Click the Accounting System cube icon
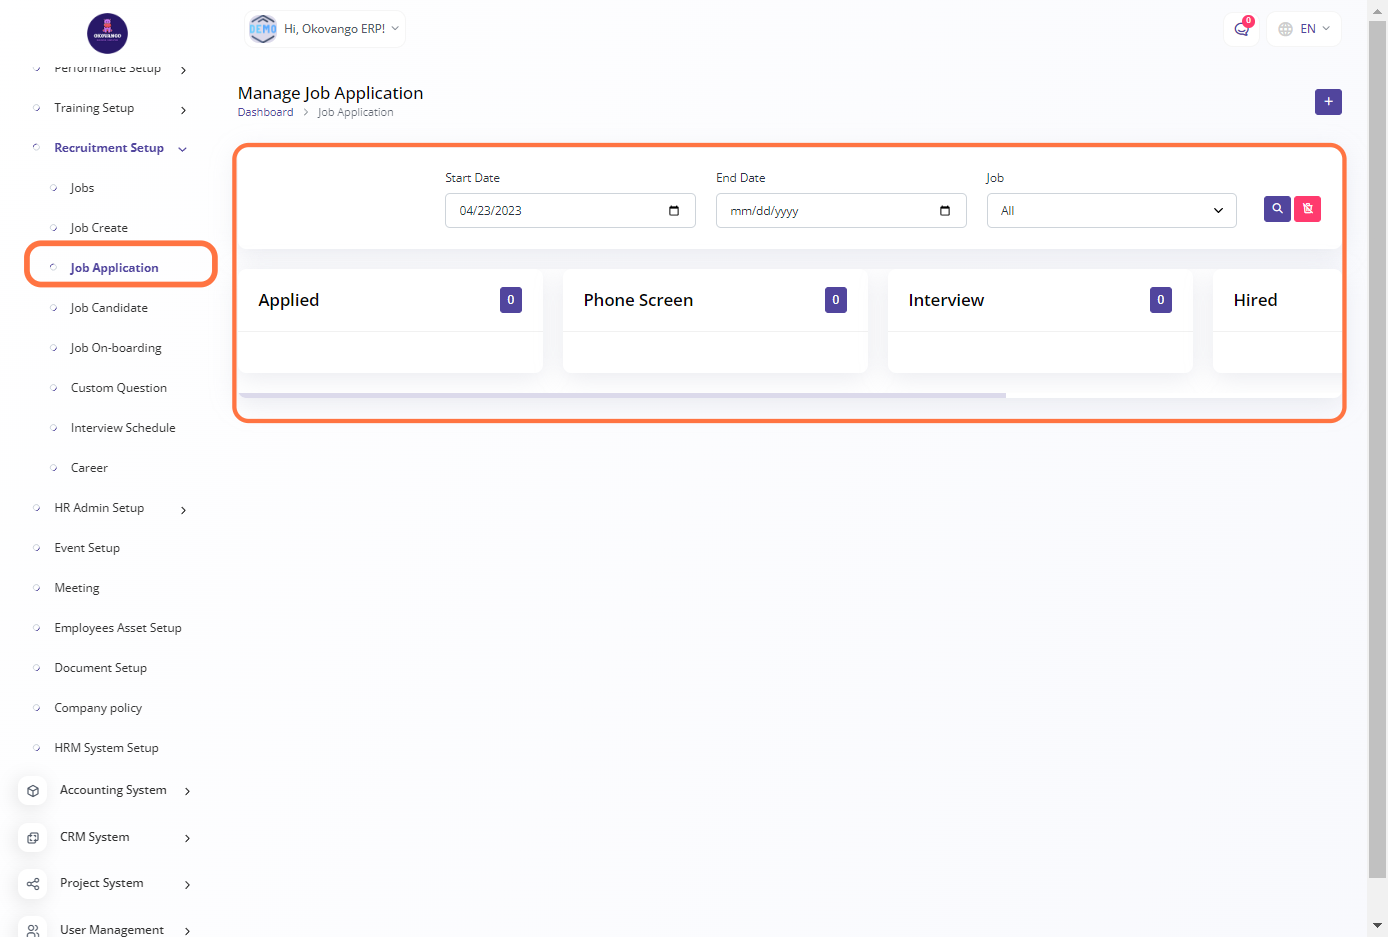This screenshot has height=937, width=1388. tap(33, 791)
